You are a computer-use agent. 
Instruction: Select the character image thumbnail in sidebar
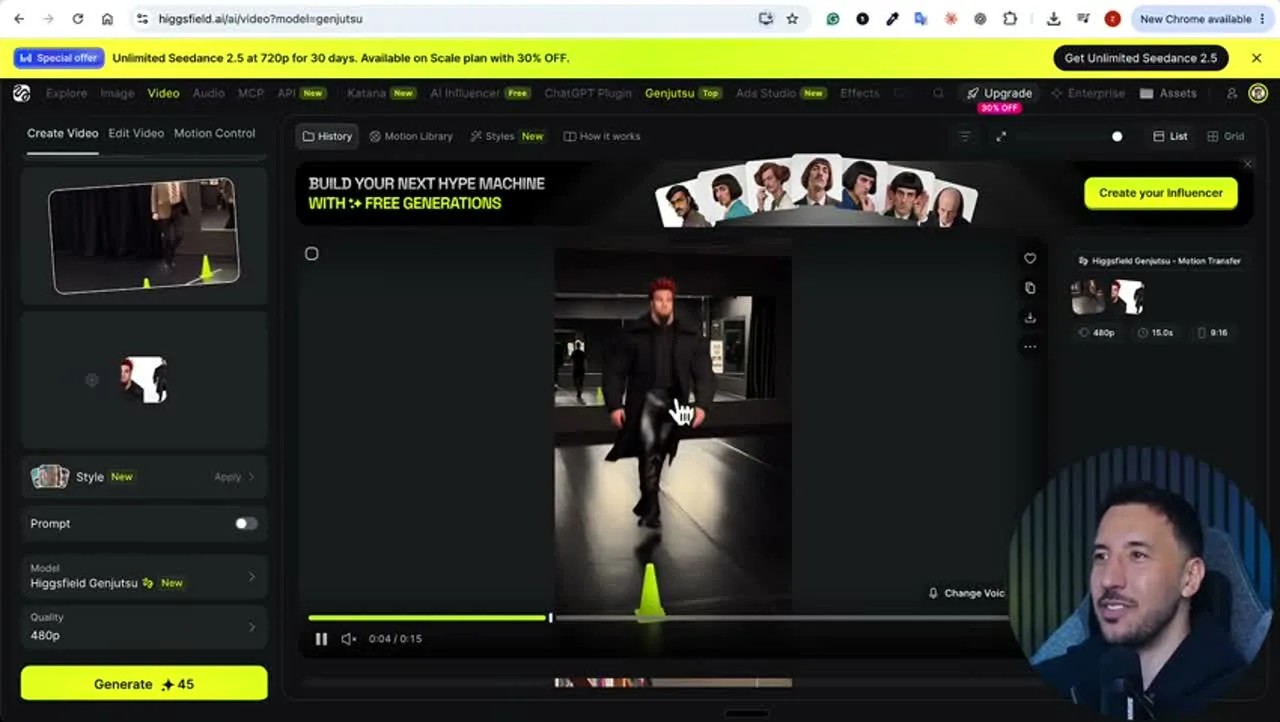(x=144, y=380)
